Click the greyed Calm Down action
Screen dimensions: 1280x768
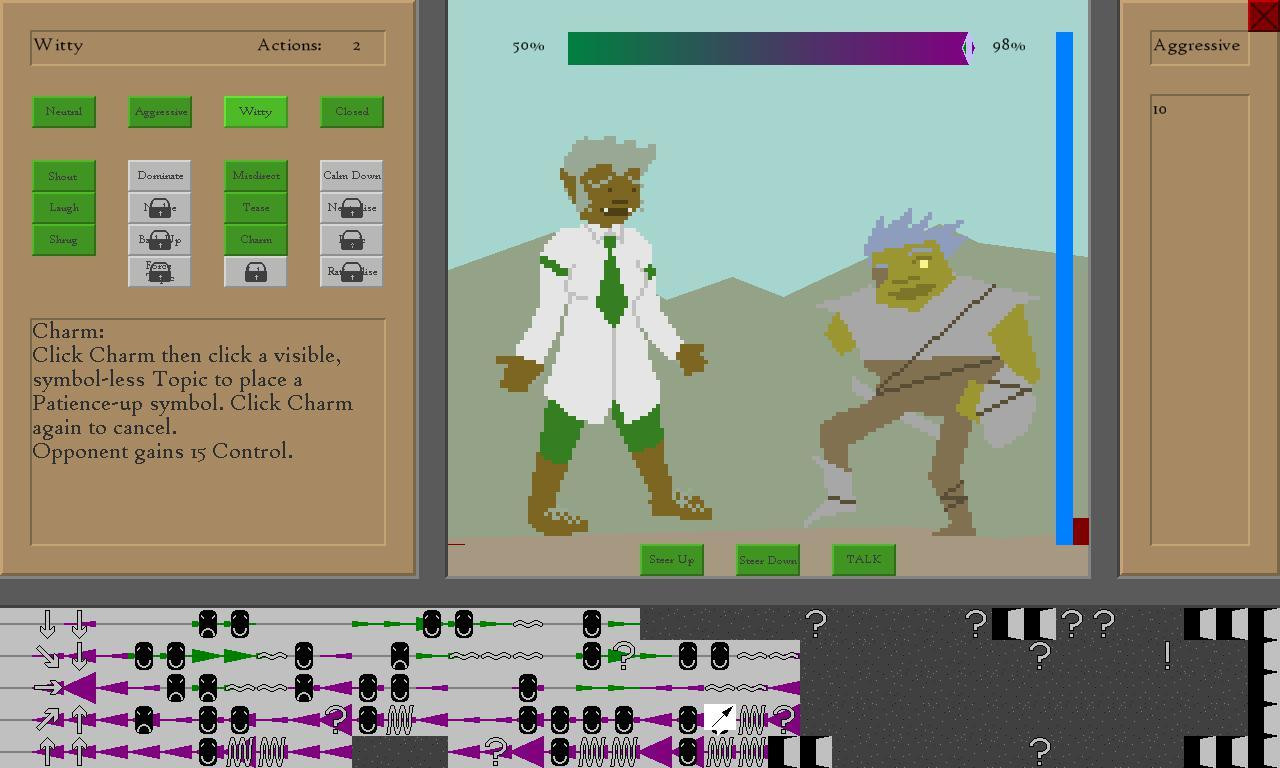click(352, 176)
